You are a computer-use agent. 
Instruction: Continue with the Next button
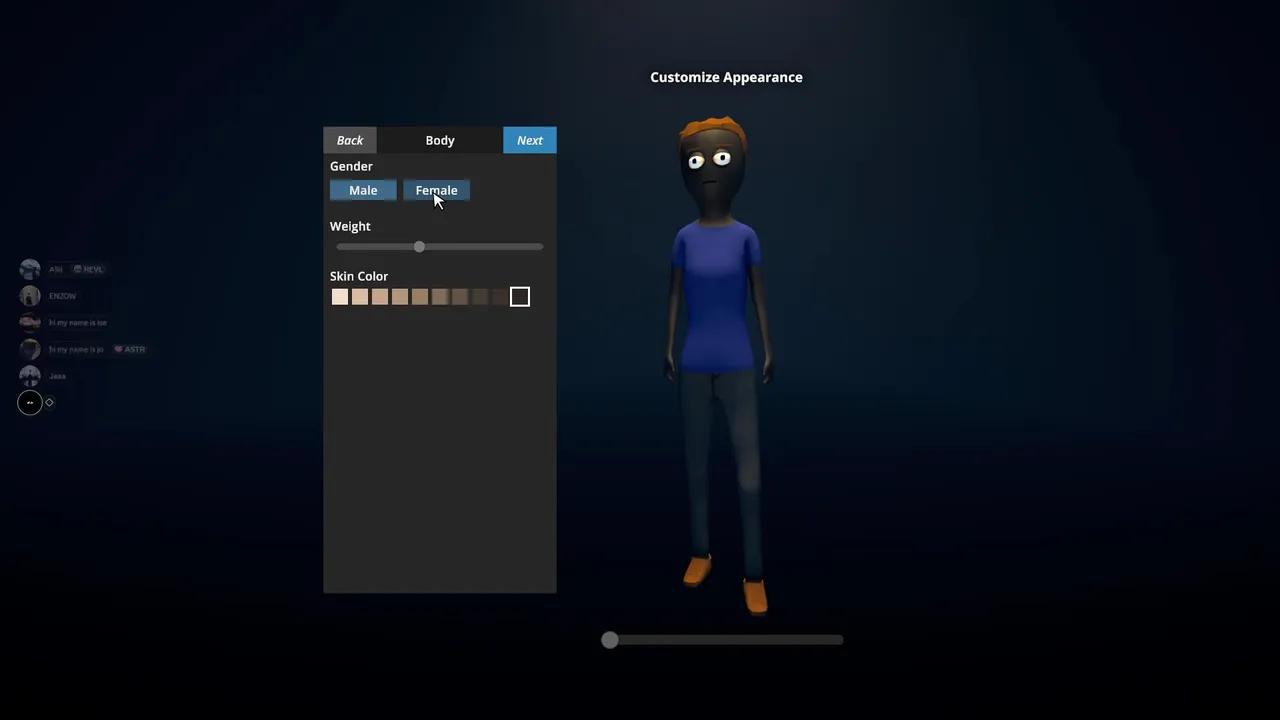pos(530,140)
